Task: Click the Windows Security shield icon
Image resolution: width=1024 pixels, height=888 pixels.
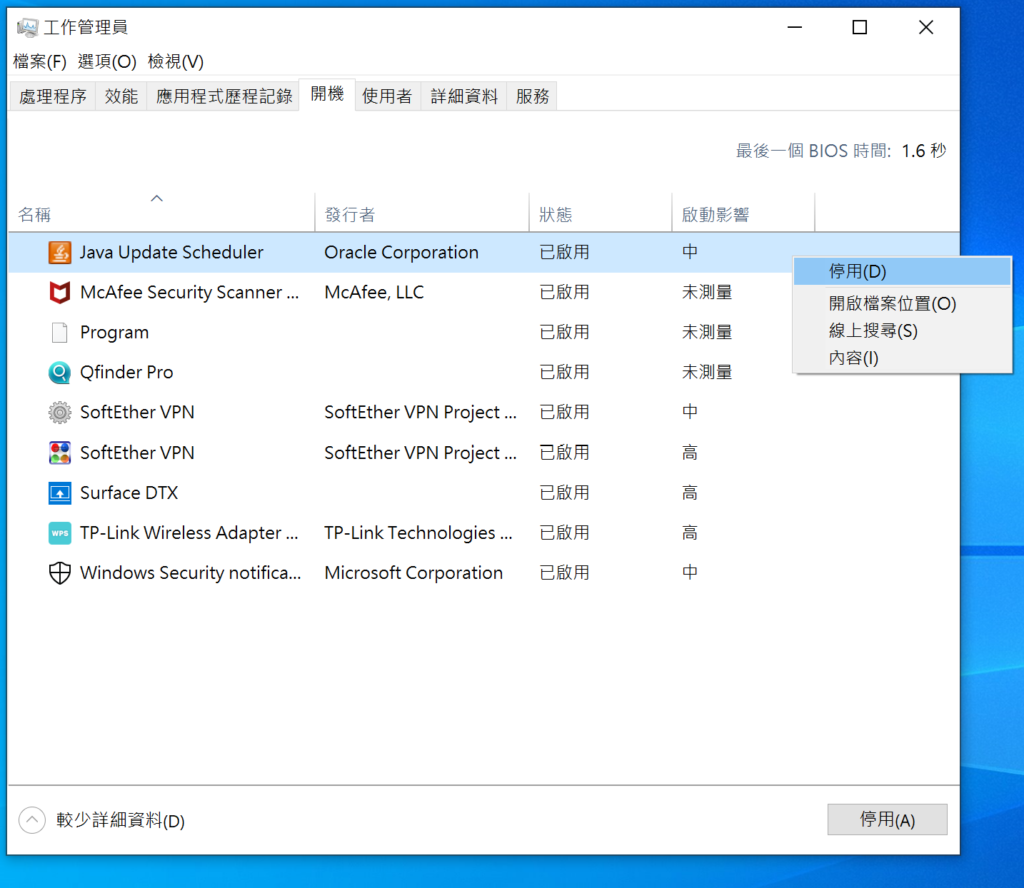Action: click(59, 573)
